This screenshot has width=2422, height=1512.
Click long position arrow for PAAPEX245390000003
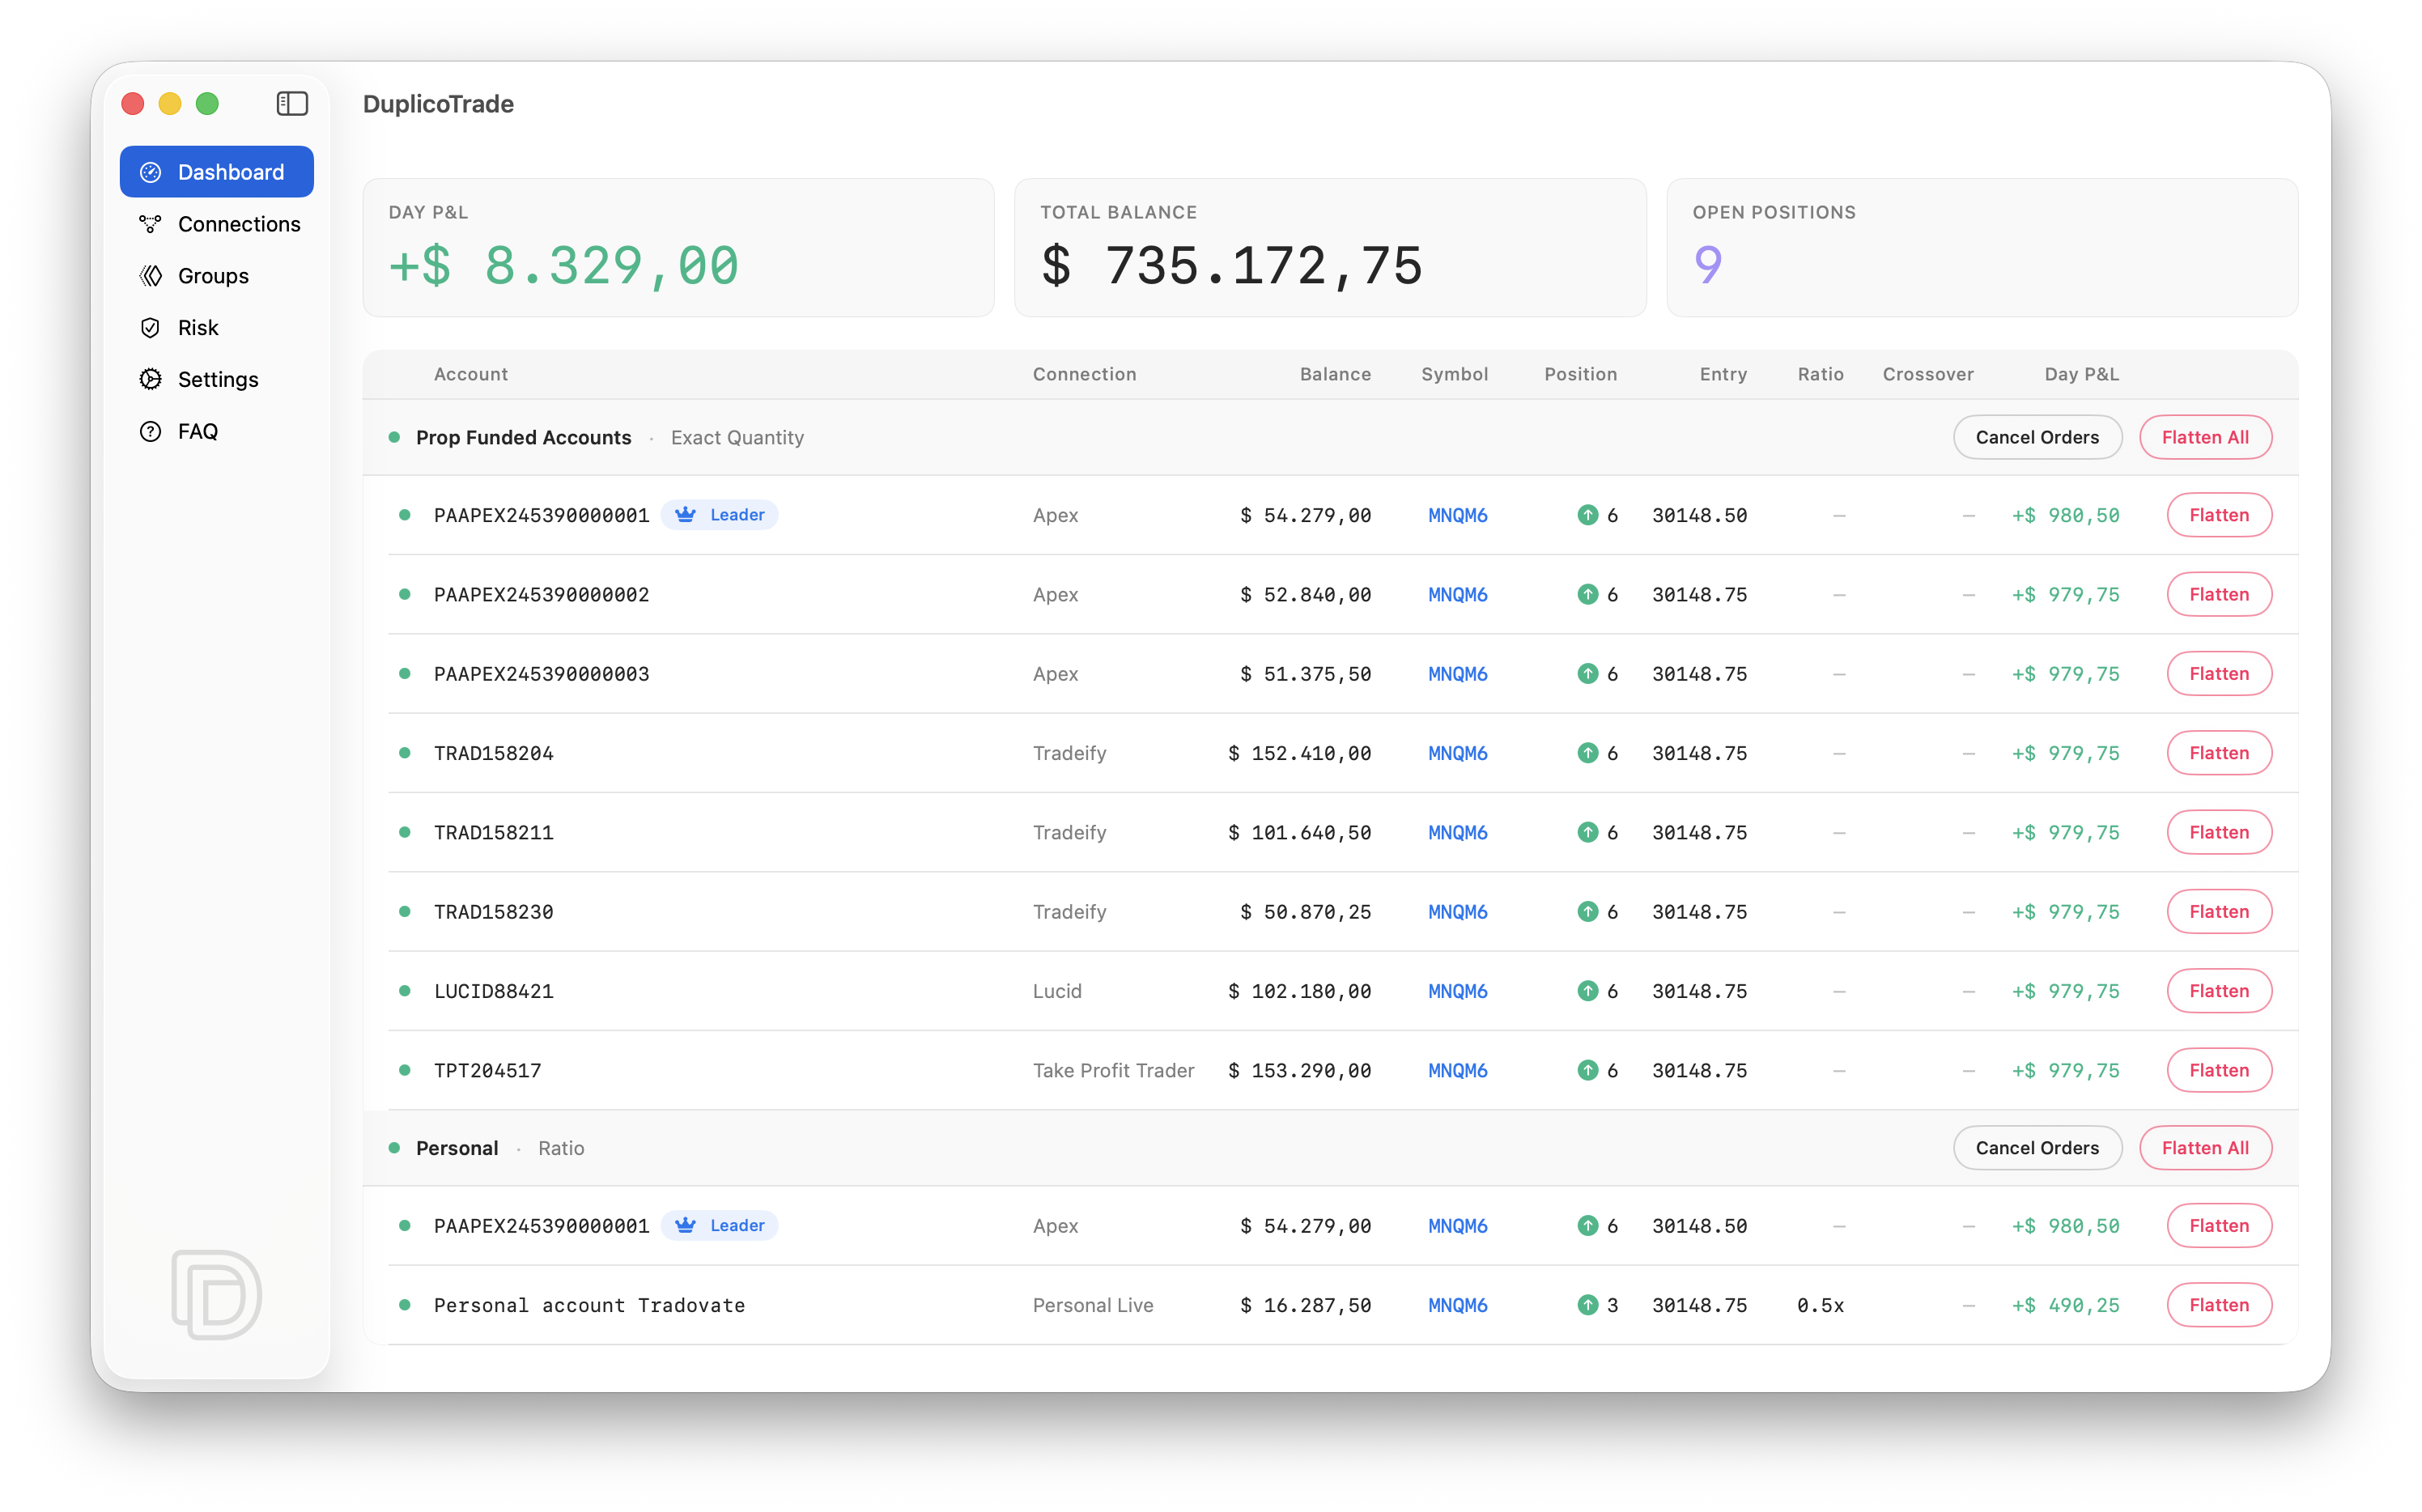pos(1587,674)
